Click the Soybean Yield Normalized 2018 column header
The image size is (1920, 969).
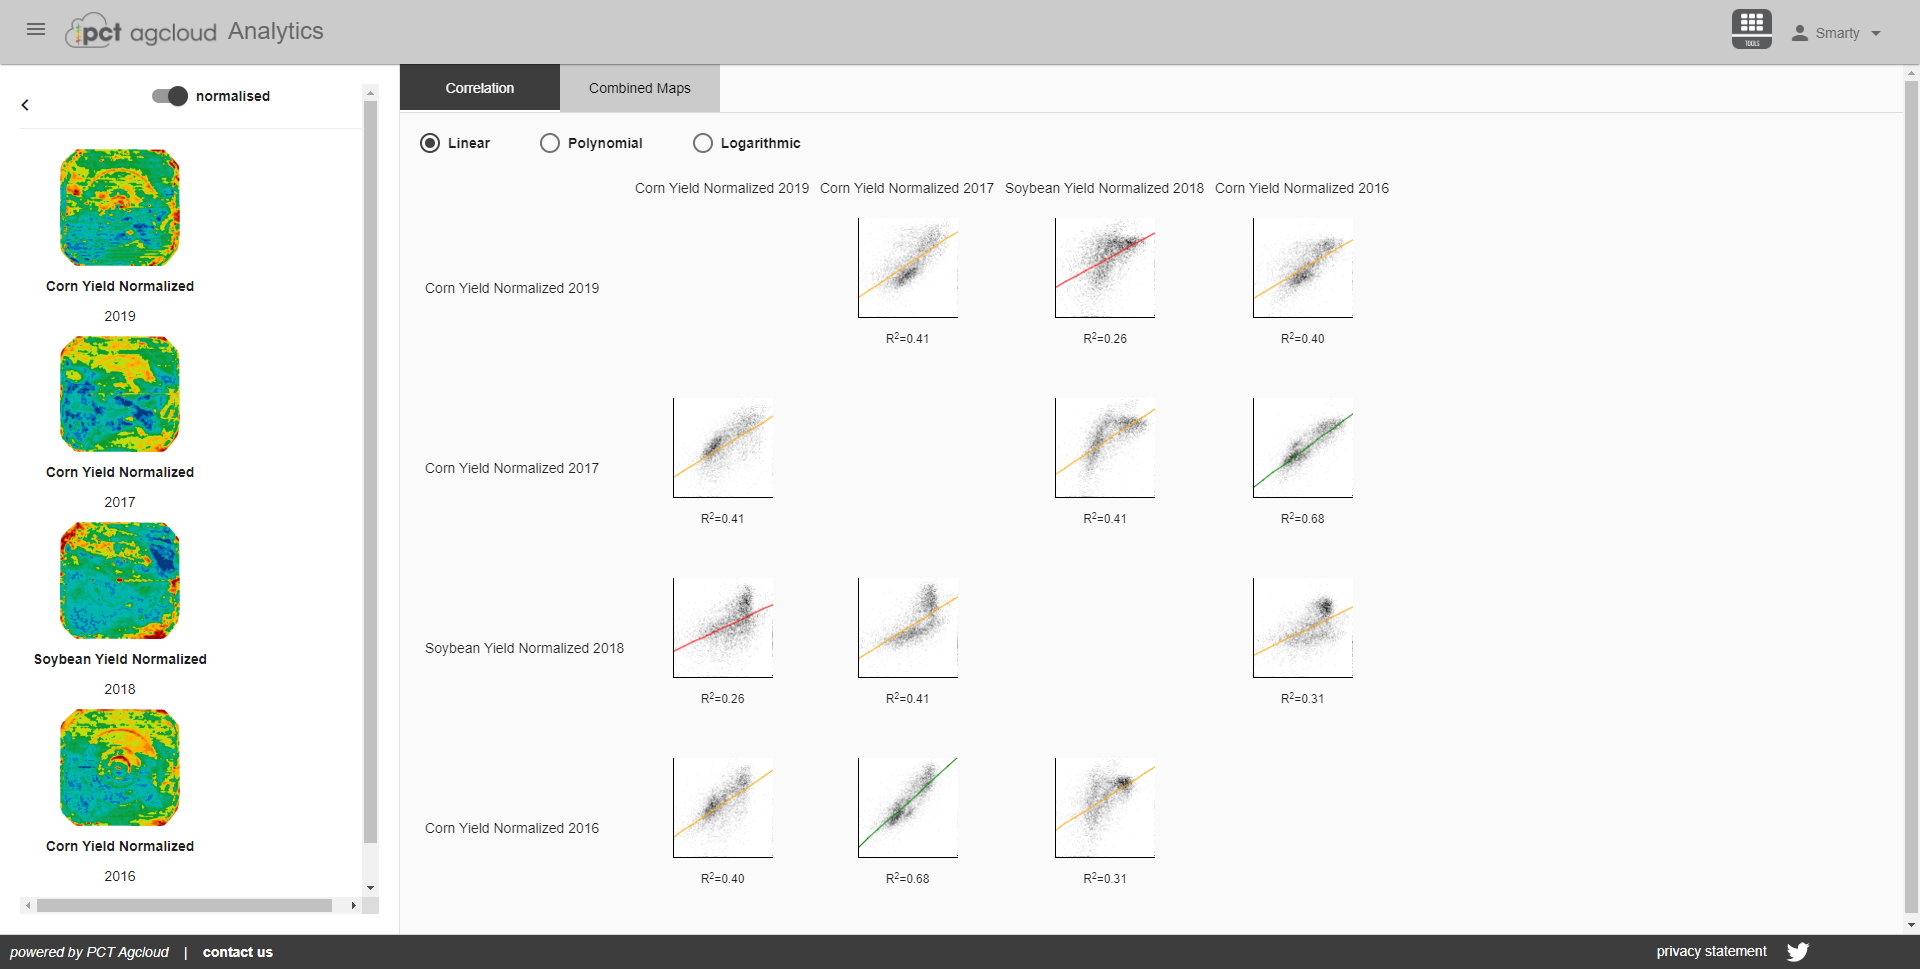(1105, 188)
